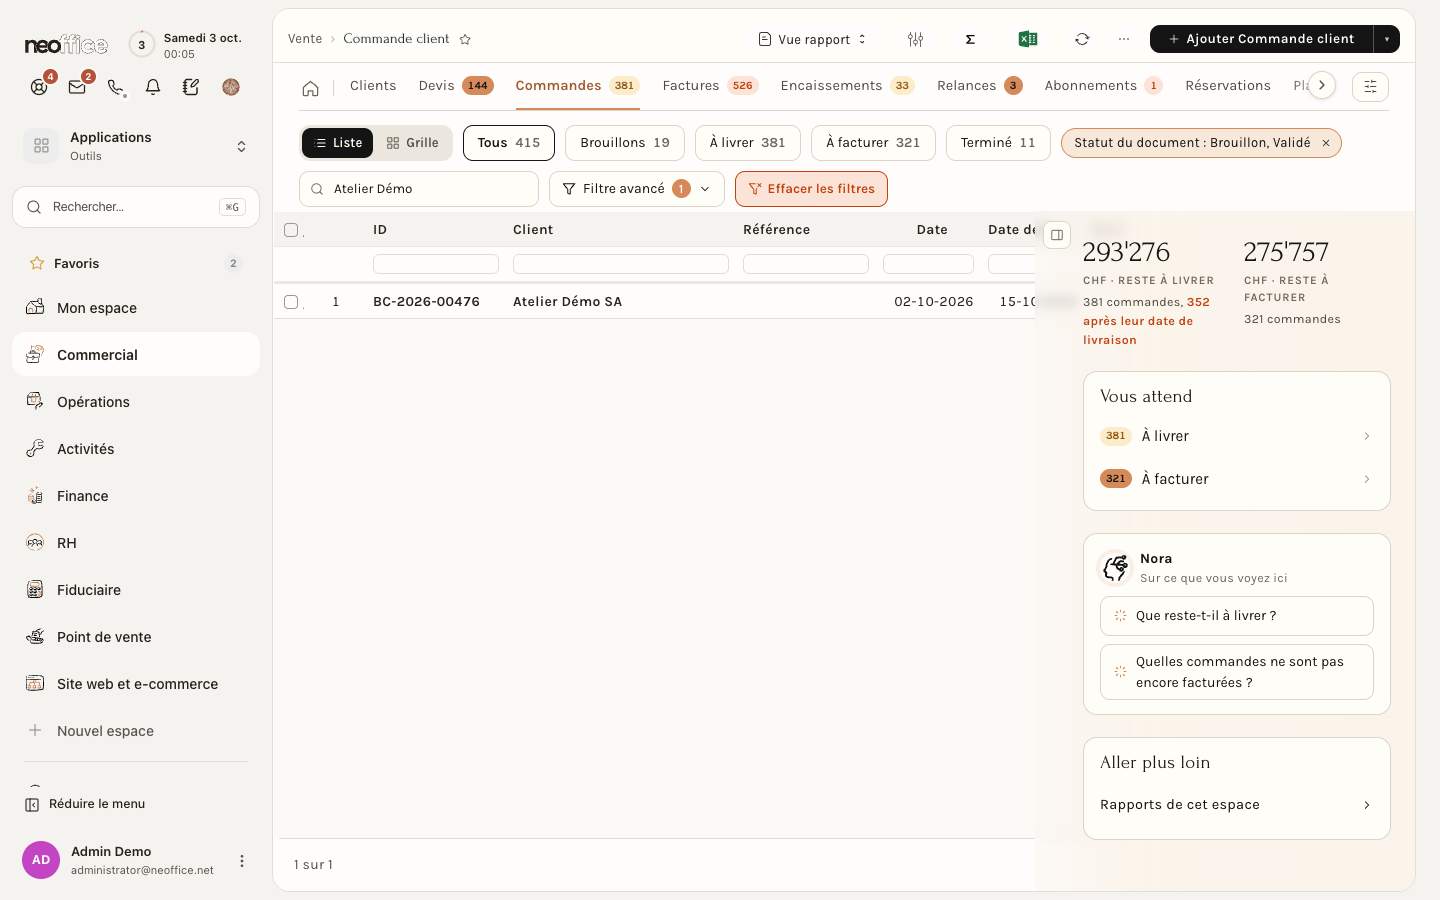Tick the checkbox for BC-2026-00476

pyautogui.click(x=291, y=302)
